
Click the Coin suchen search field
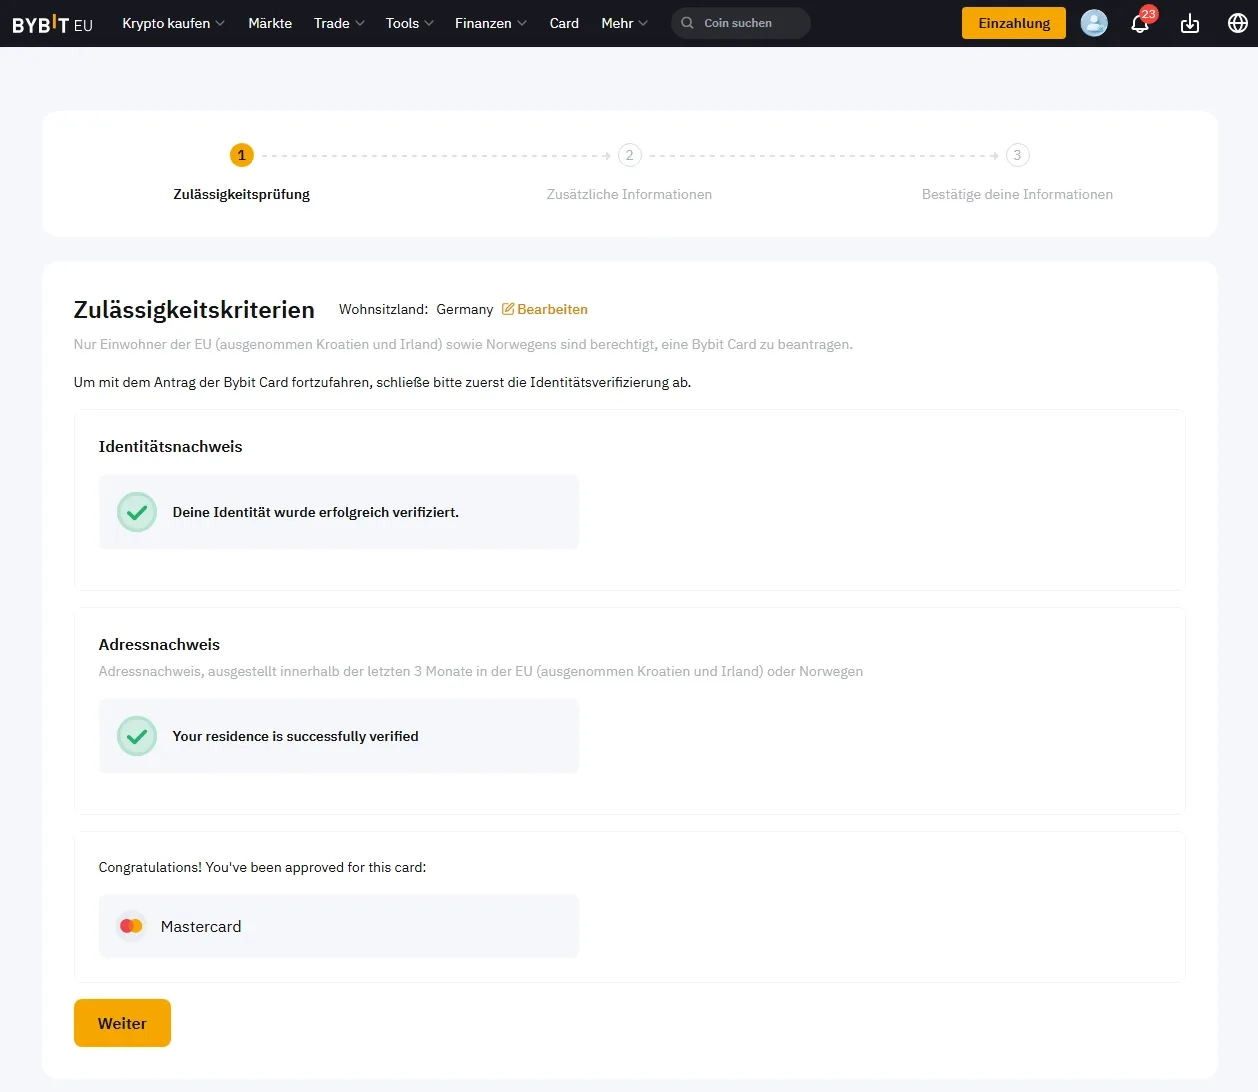click(740, 23)
